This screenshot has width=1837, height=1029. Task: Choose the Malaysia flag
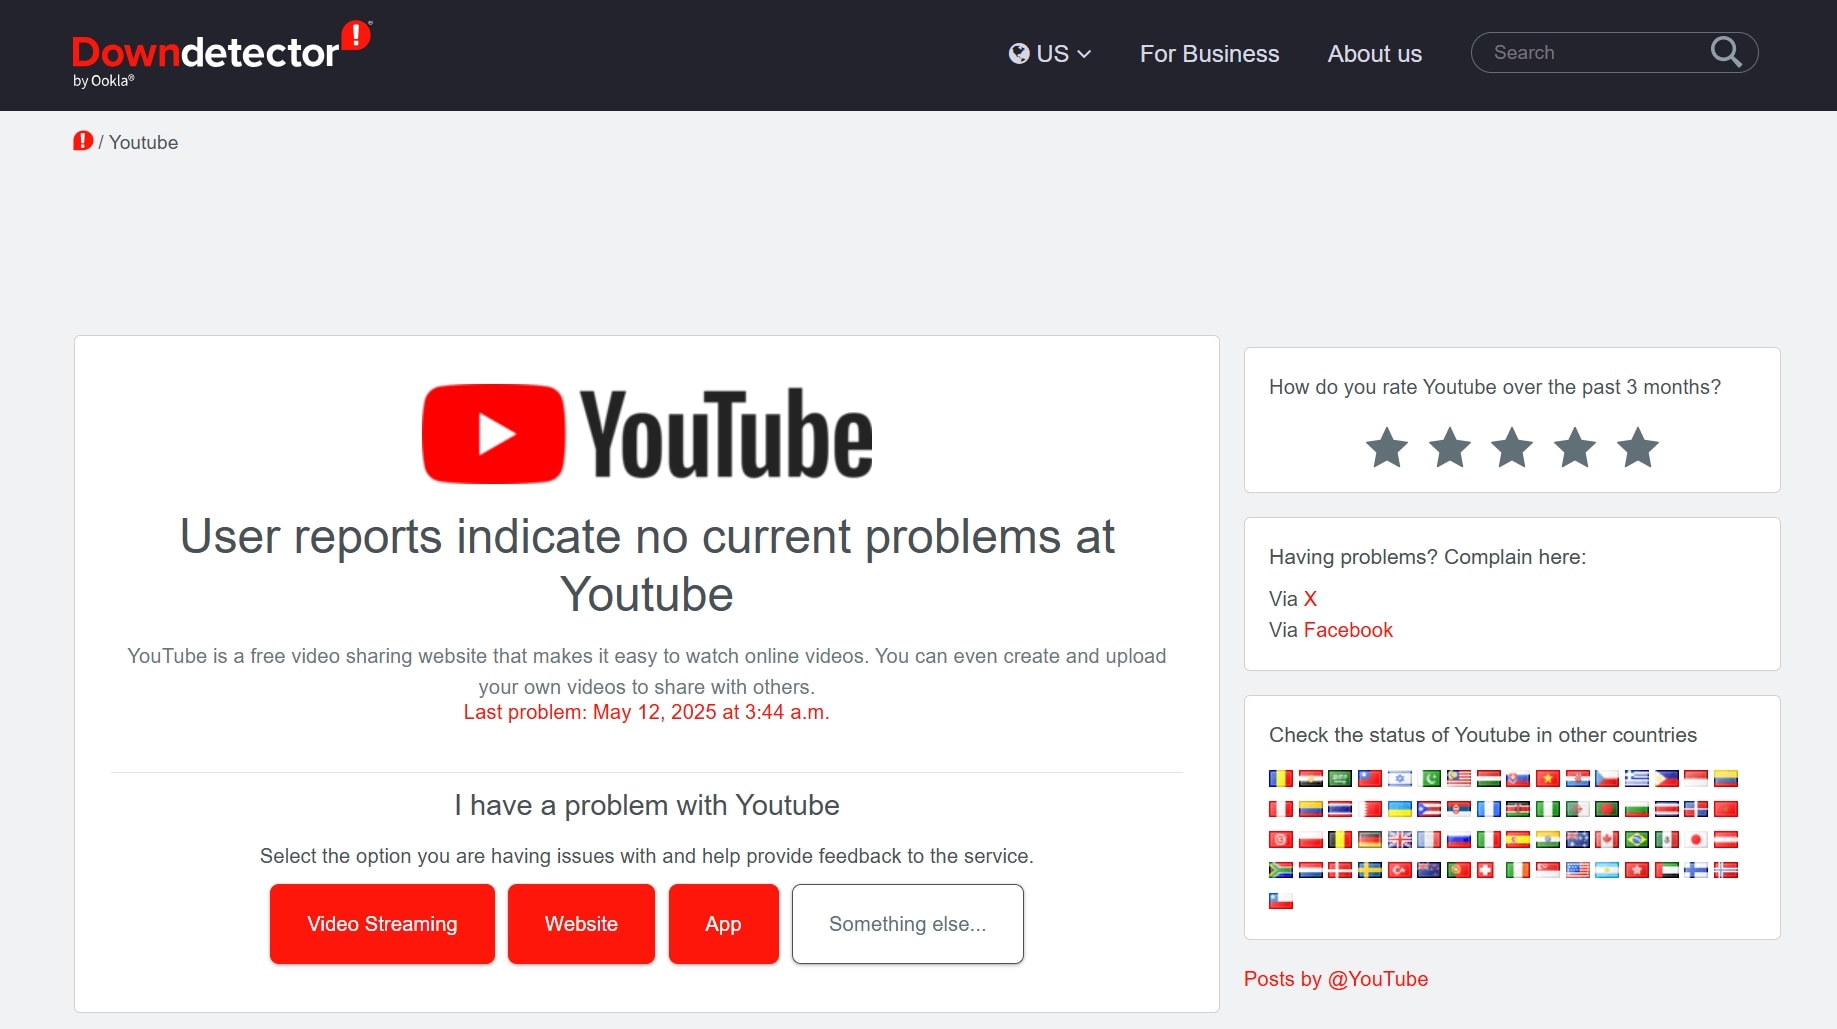click(1459, 778)
